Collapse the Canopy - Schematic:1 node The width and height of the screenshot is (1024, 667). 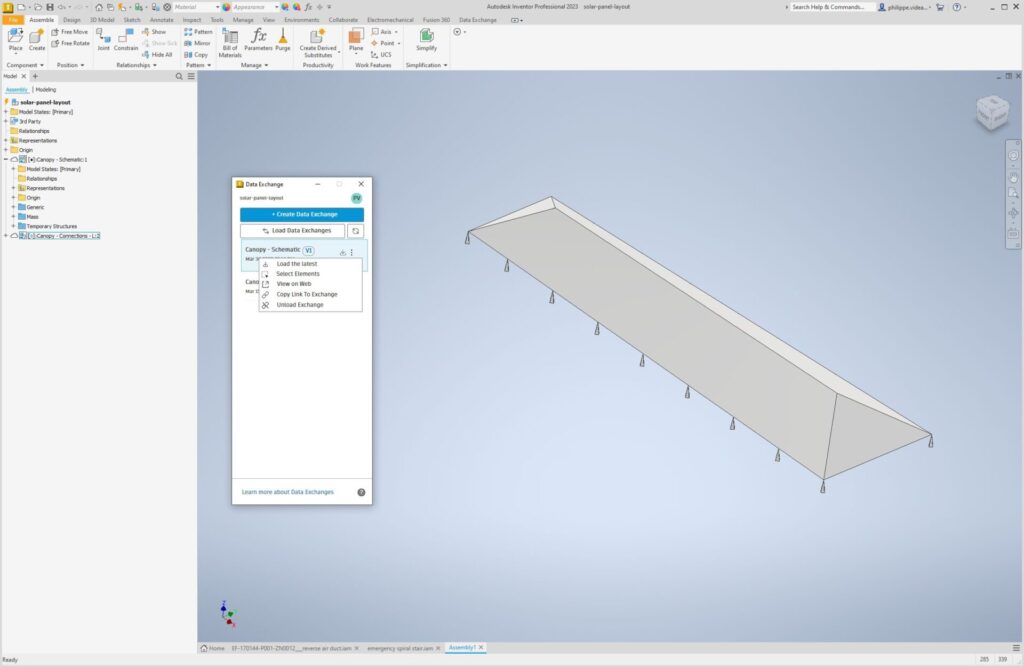coord(6,159)
